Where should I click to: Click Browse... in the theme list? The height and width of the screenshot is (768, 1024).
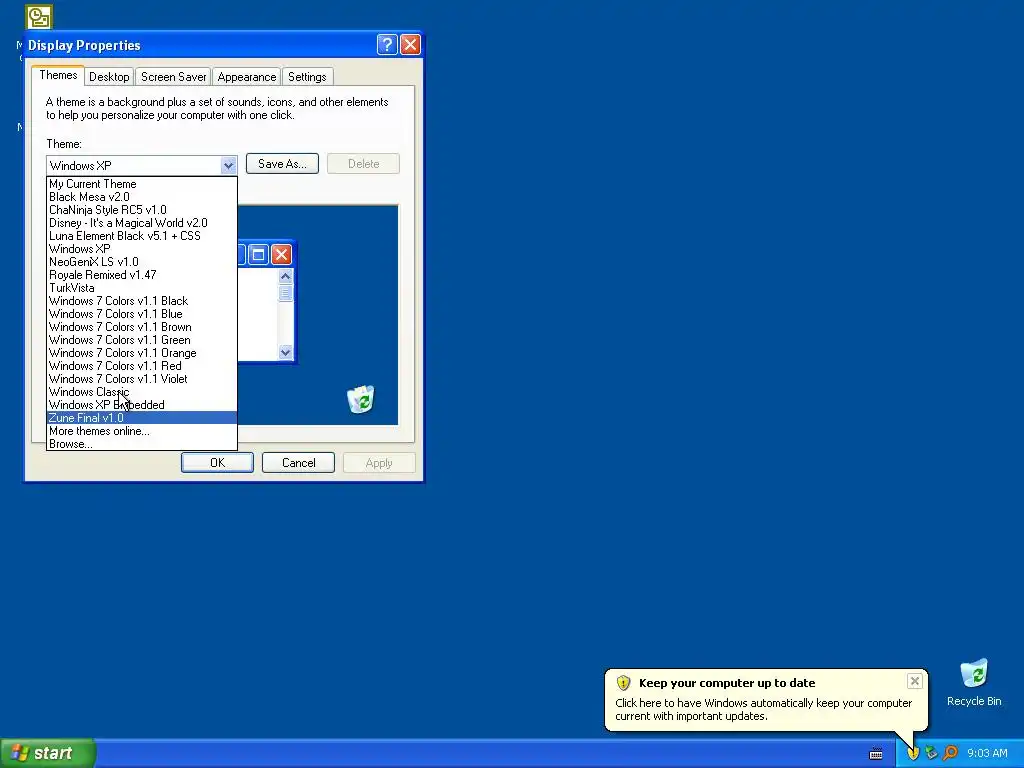[x=142, y=444]
